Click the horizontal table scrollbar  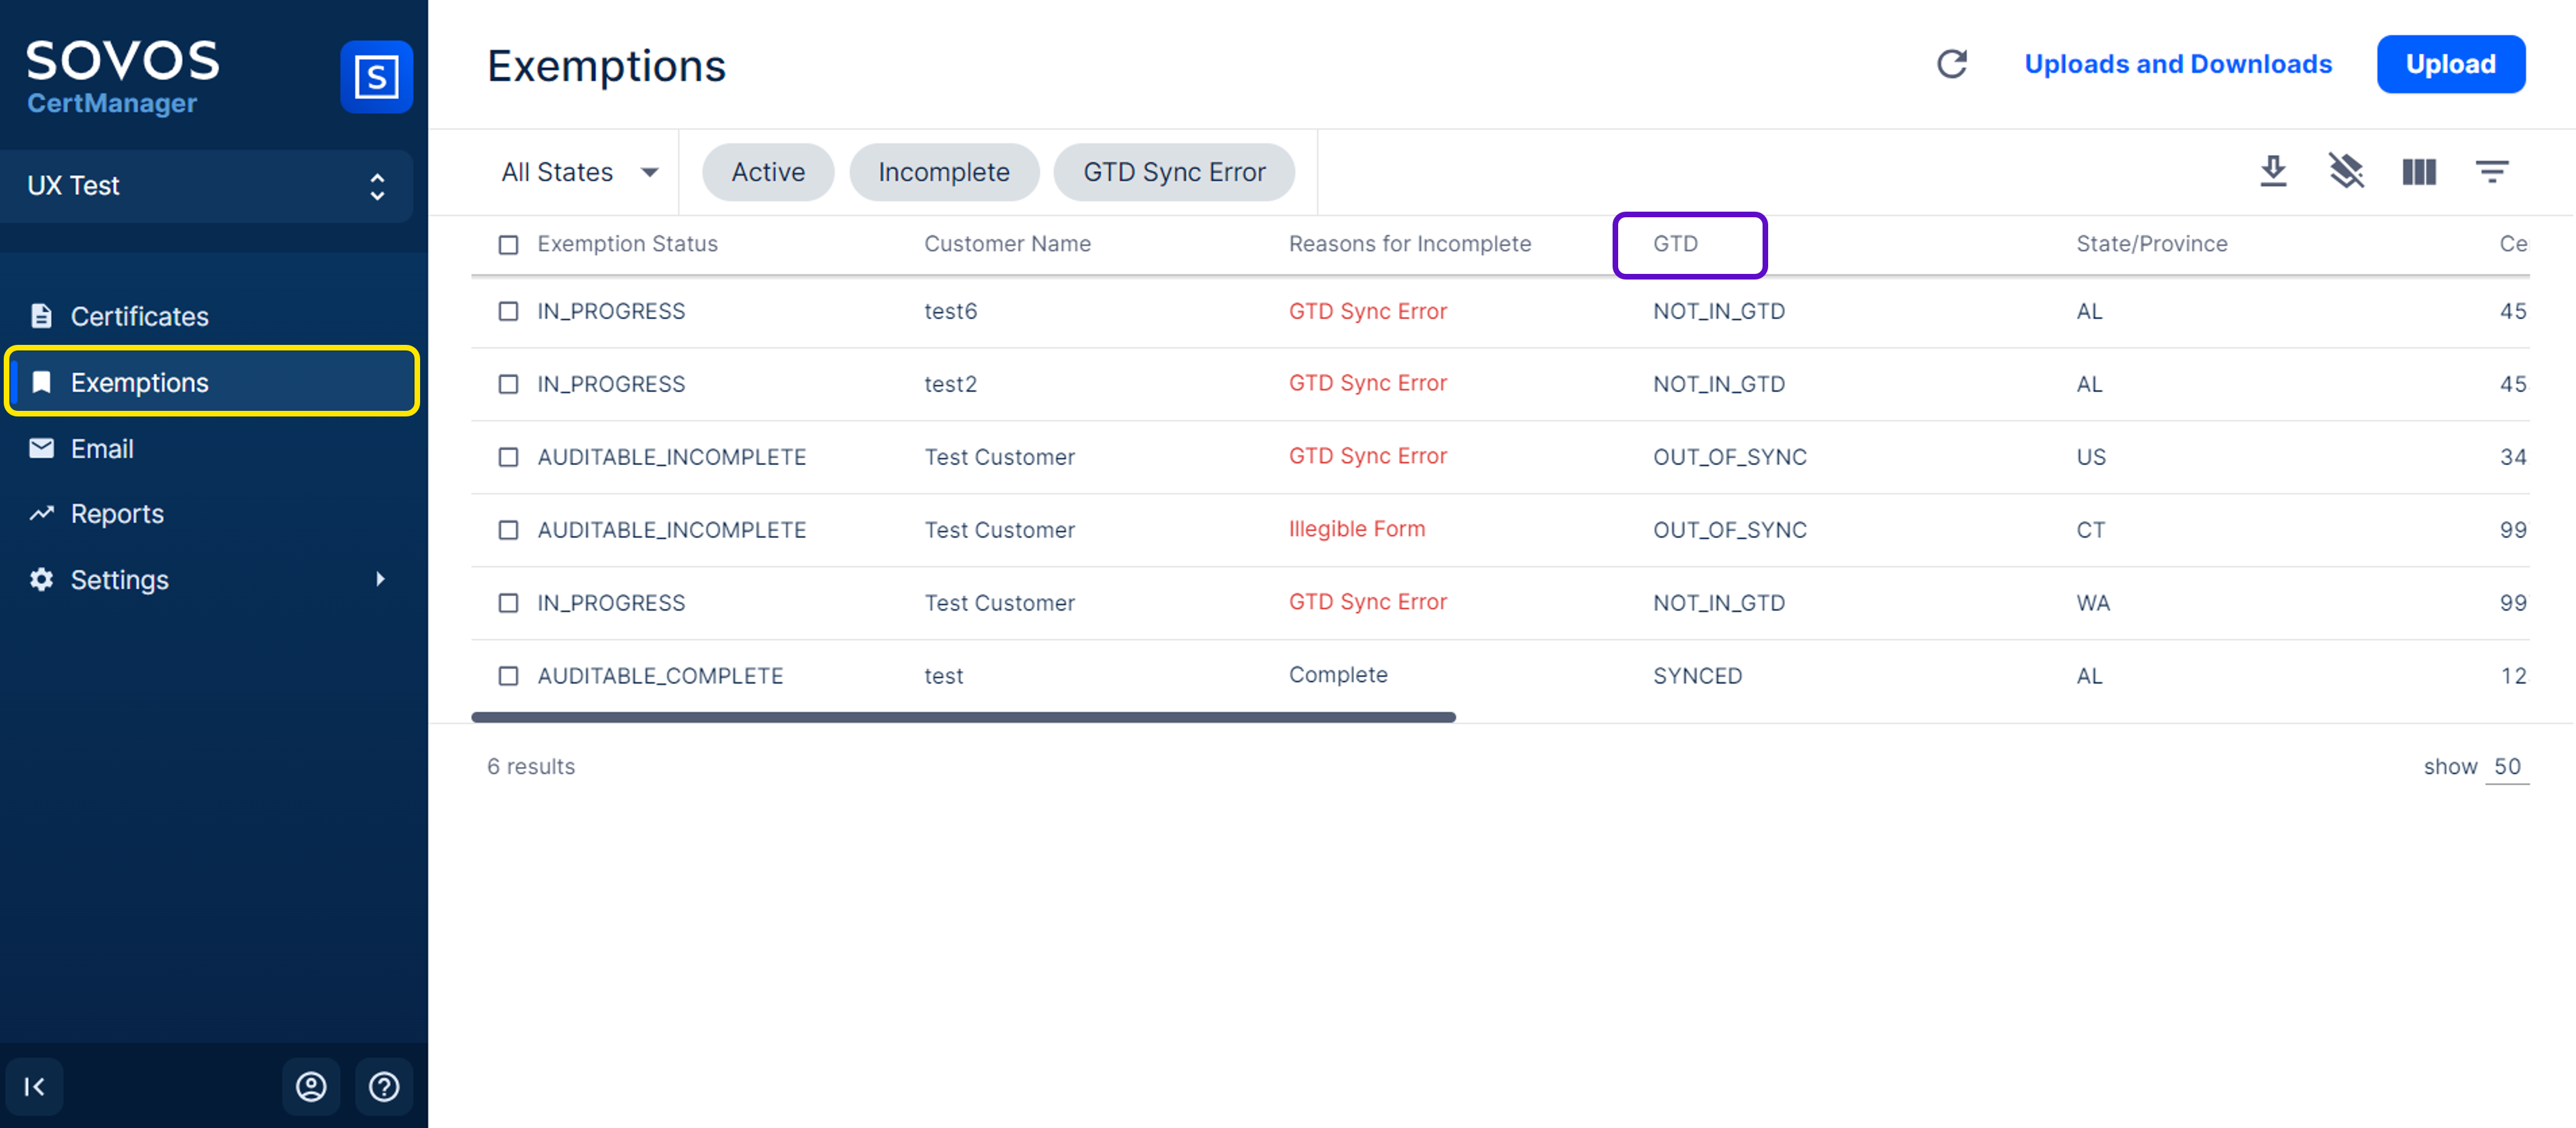(963, 717)
